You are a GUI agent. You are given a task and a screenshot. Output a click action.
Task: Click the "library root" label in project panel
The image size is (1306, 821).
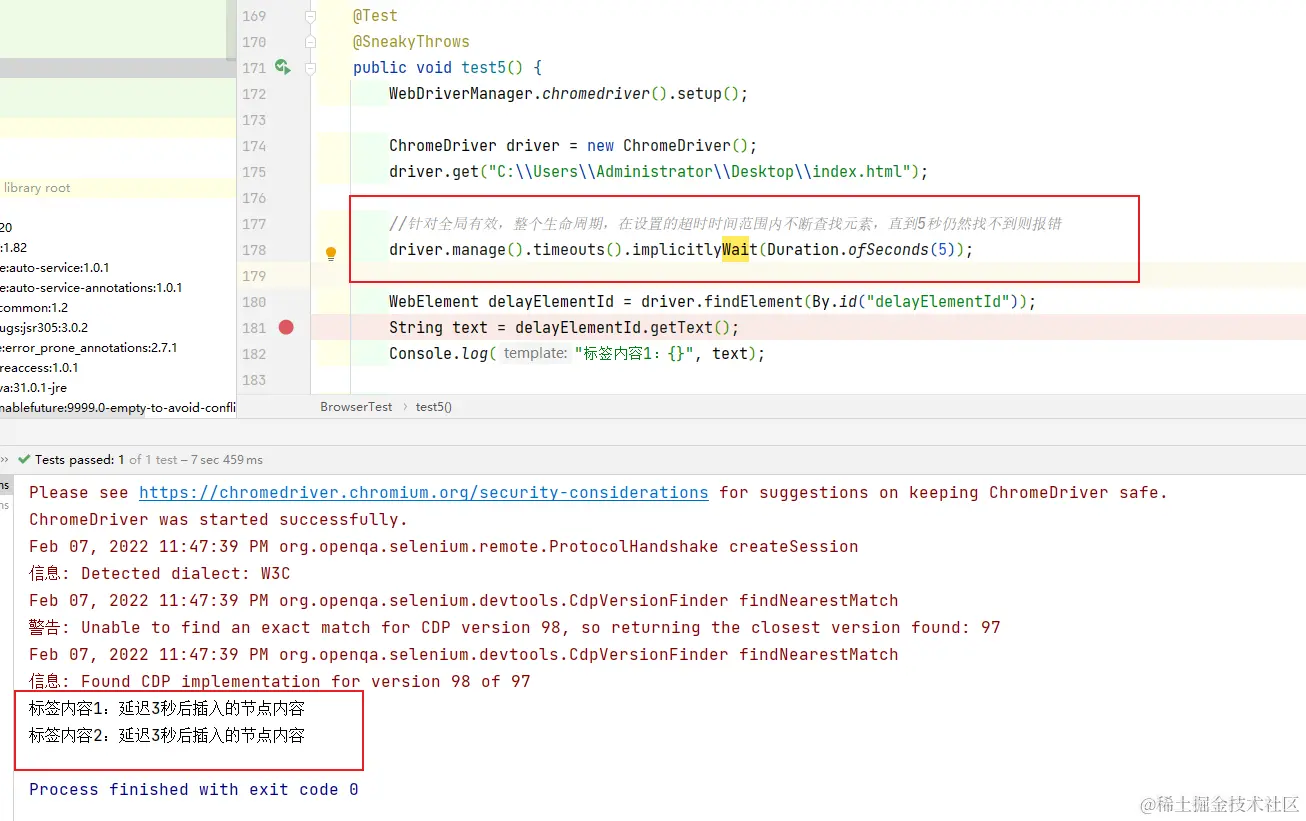click(x=37, y=188)
